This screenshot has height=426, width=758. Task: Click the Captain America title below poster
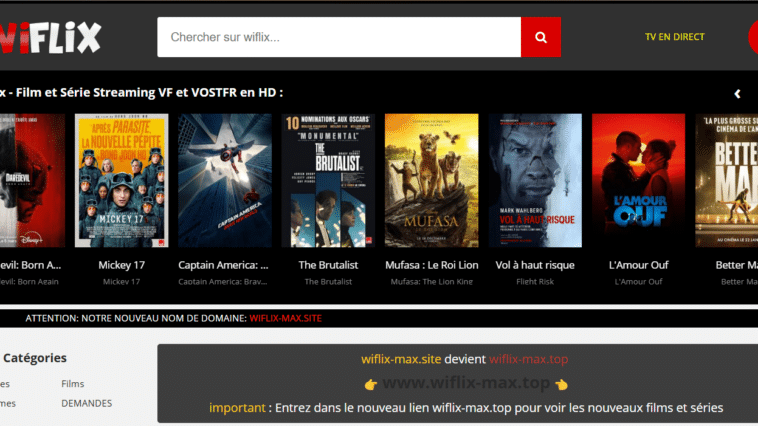click(223, 265)
